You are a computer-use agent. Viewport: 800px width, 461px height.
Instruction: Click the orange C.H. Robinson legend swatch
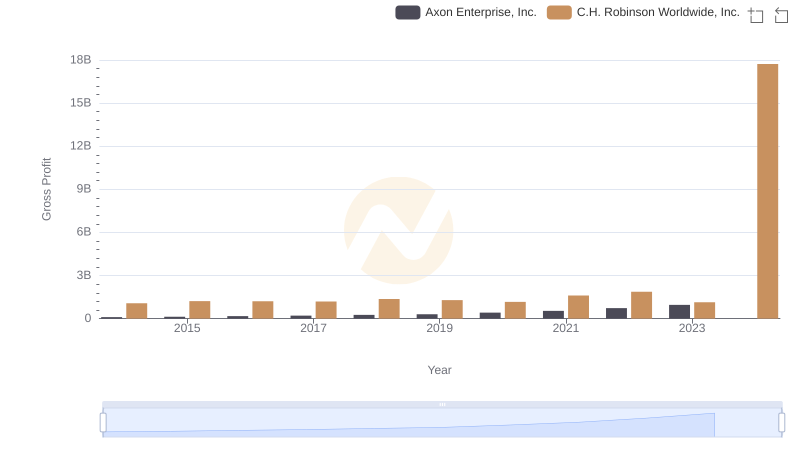559,12
